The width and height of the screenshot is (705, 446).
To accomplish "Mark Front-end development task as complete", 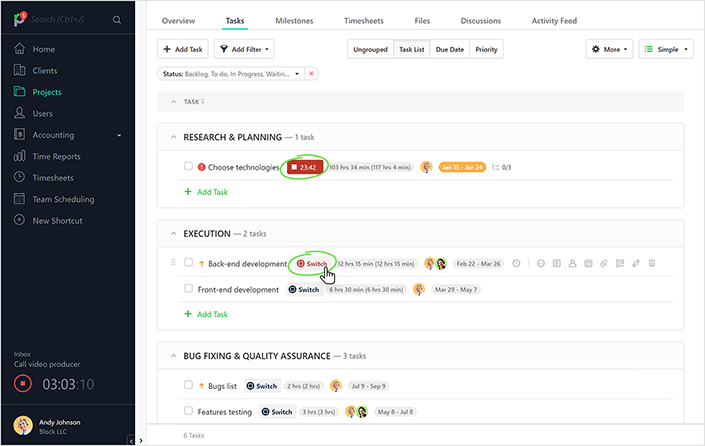I will 189,289.
